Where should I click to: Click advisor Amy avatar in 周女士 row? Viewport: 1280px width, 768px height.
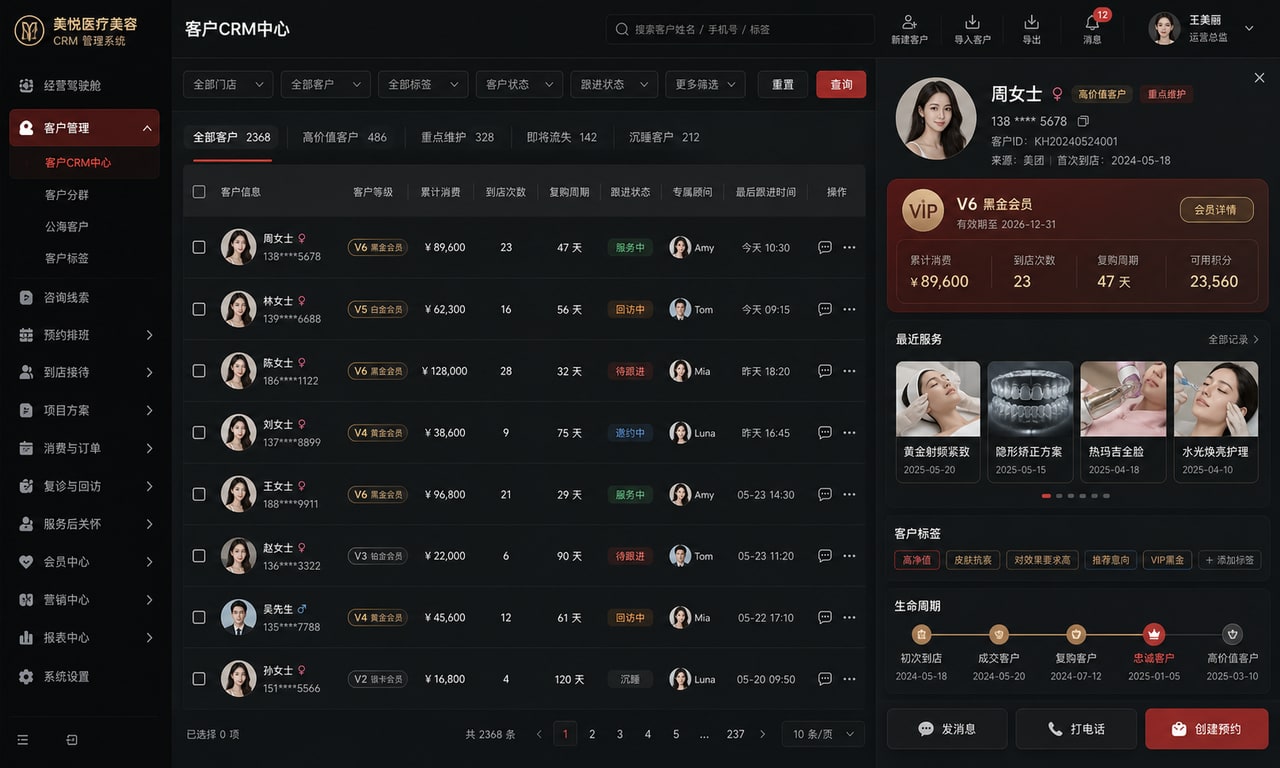point(680,247)
